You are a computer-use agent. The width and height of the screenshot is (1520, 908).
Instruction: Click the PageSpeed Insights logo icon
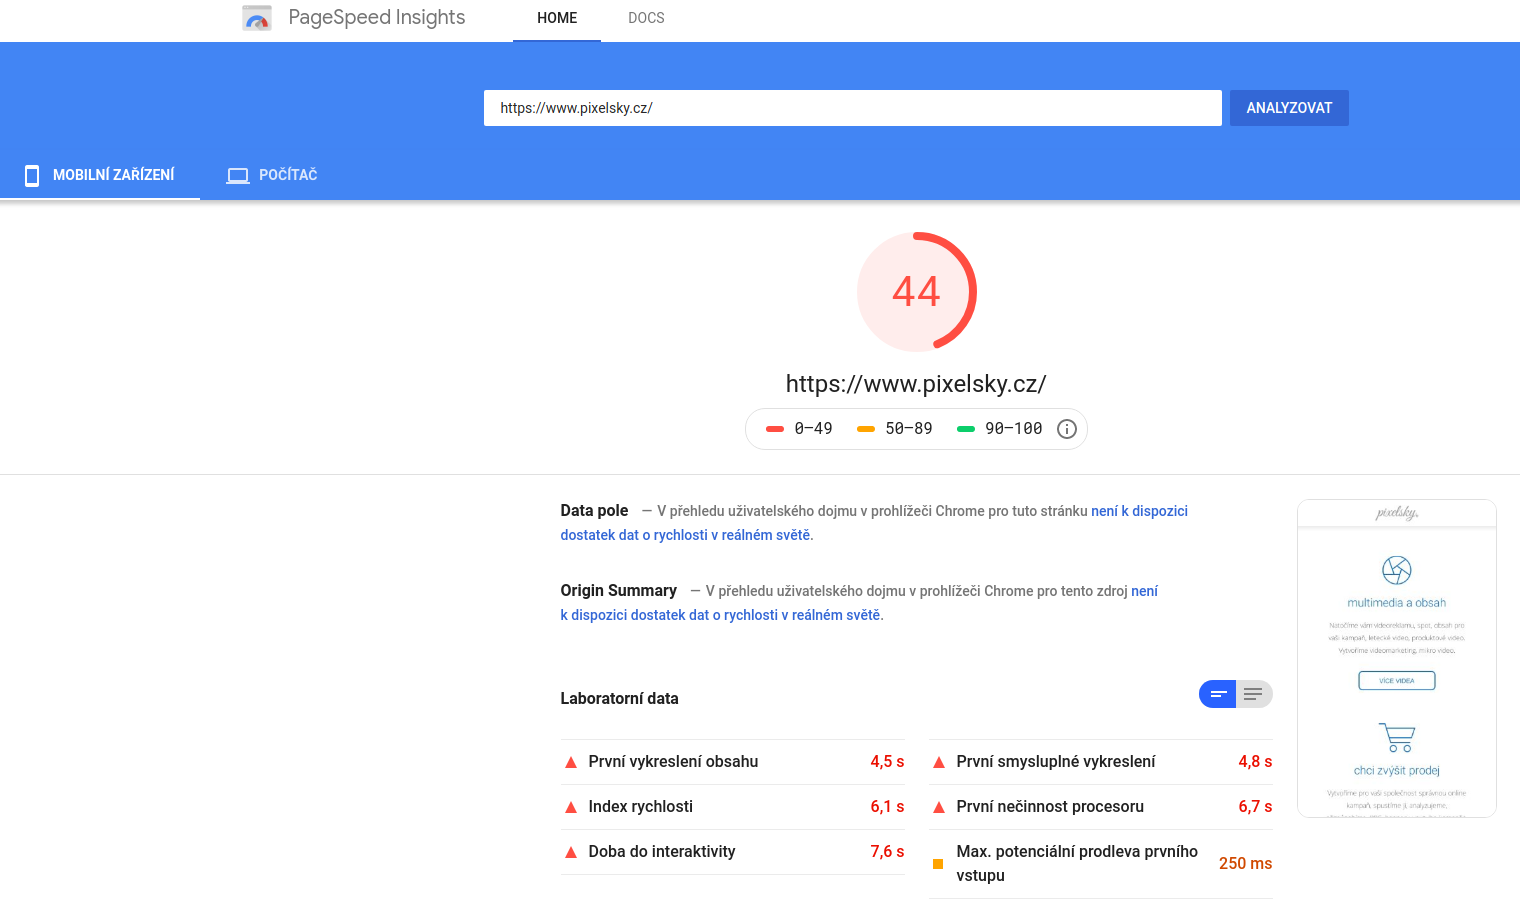coord(257,18)
